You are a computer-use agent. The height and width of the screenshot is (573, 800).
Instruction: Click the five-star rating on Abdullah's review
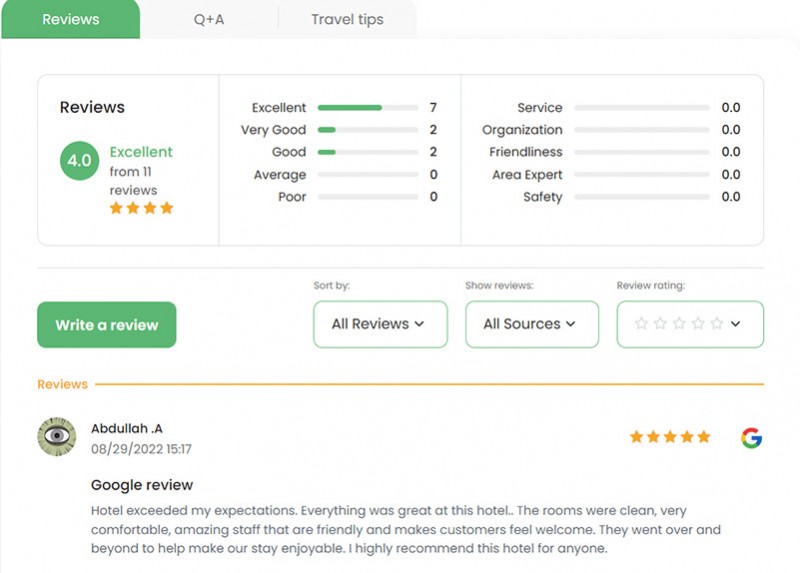[x=670, y=437]
